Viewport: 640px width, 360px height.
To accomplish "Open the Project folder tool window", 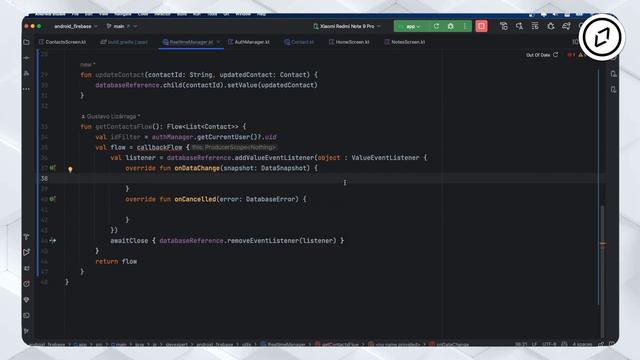I will (27, 42).
